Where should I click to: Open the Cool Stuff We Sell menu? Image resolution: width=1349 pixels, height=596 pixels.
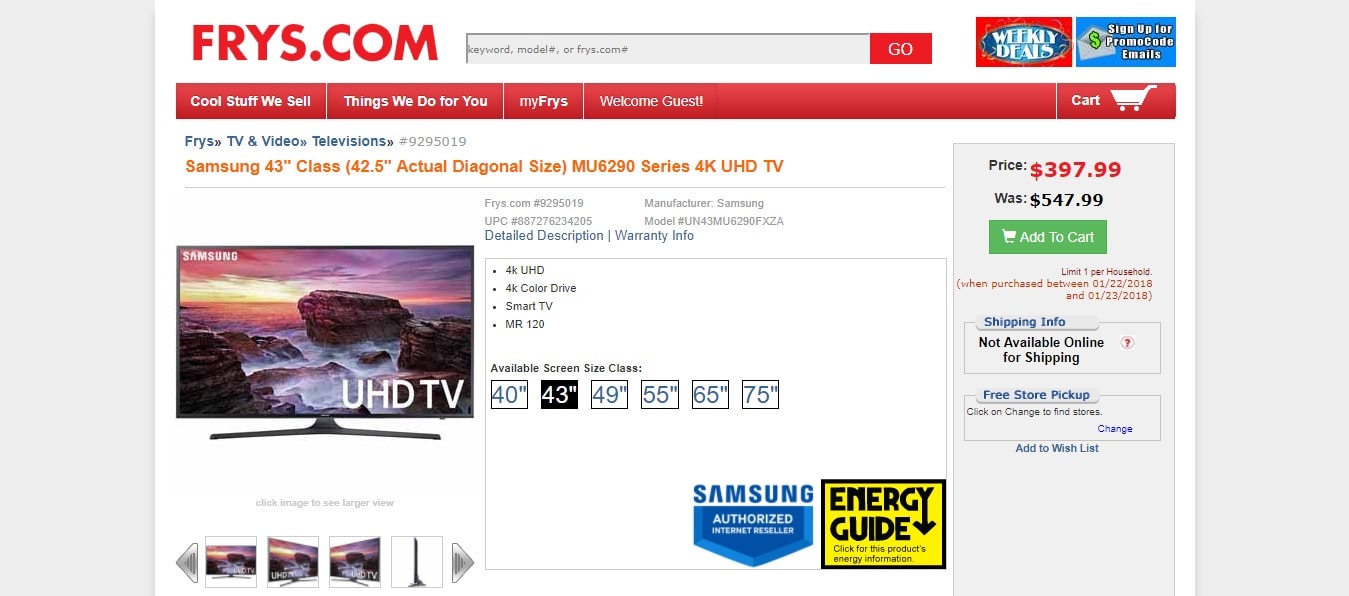[251, 101]
